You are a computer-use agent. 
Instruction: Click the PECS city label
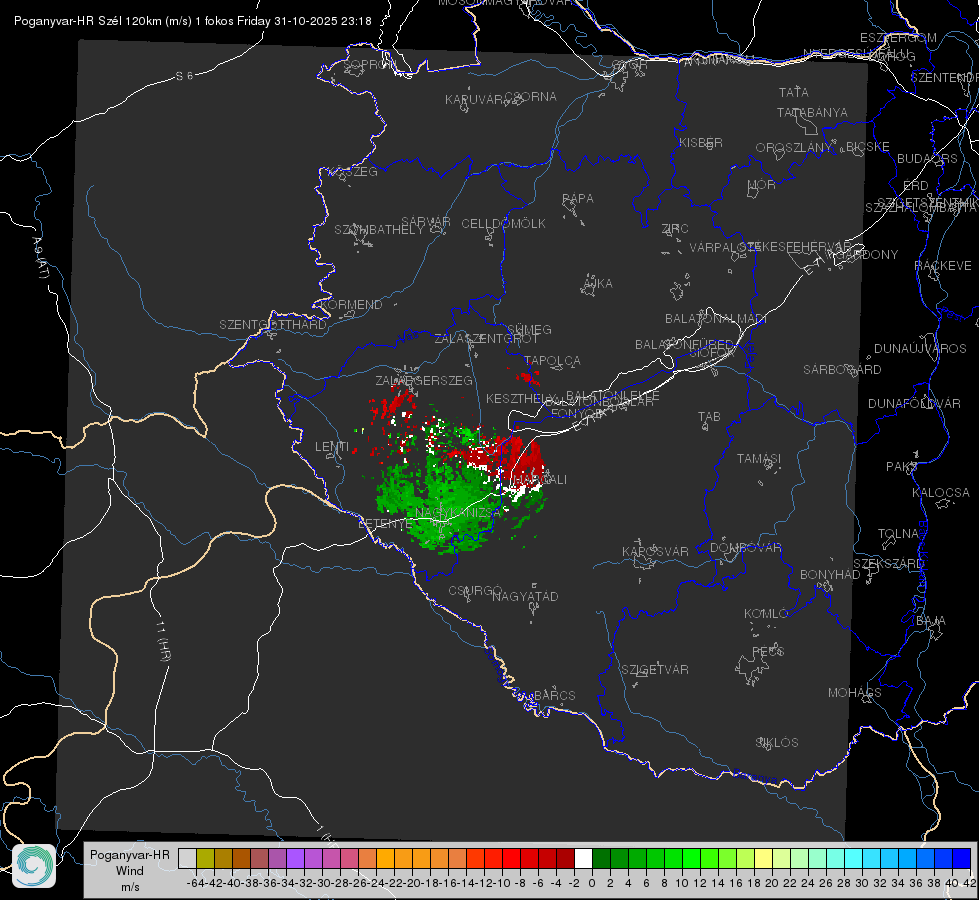click(767, 651)
